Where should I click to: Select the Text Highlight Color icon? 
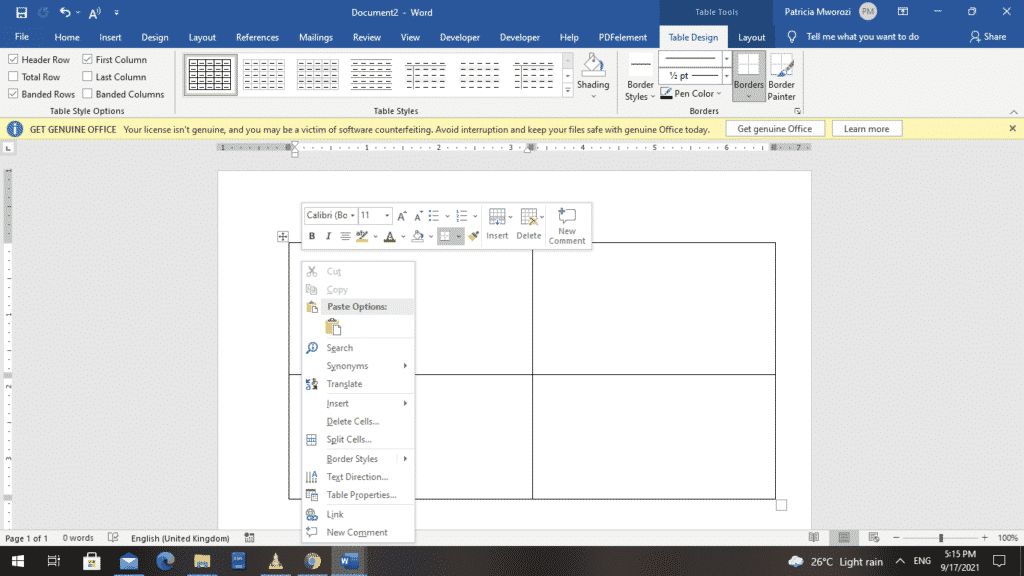(x=363, y=236)
